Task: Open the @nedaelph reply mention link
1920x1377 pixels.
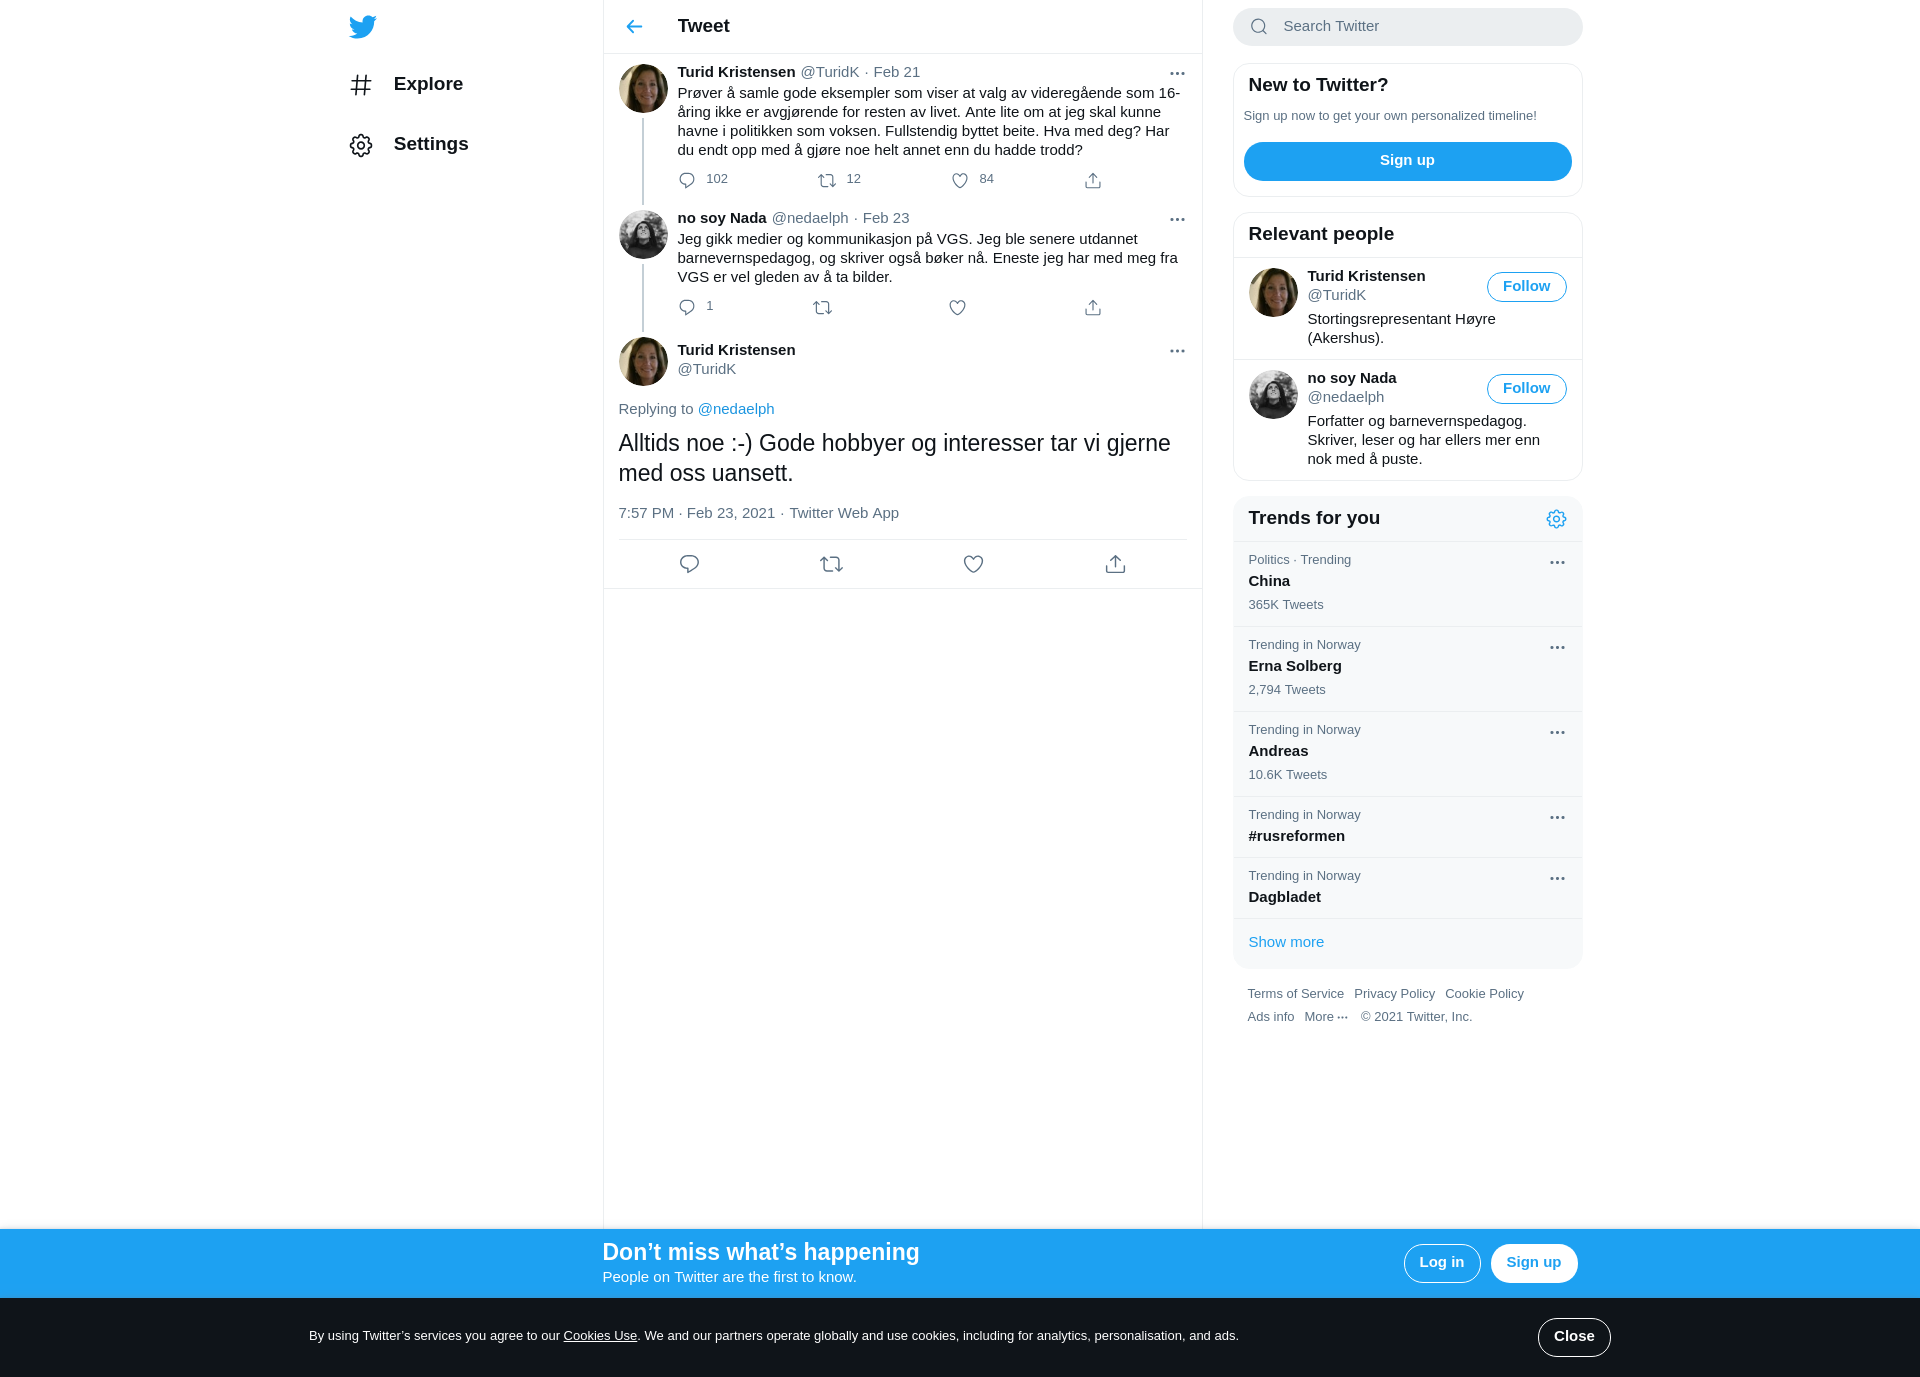Action: coord(736,409)
